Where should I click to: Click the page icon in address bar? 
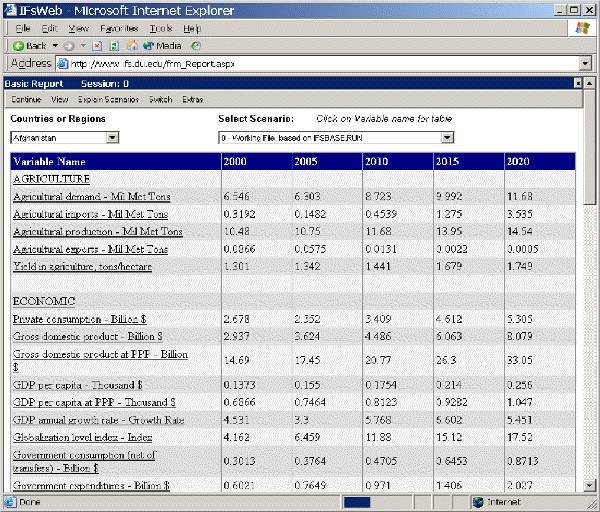62,64
